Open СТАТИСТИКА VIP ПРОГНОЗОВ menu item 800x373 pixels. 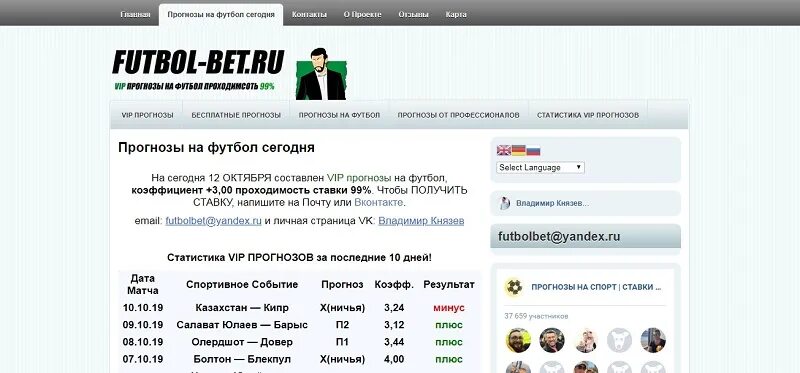point(588,115)
